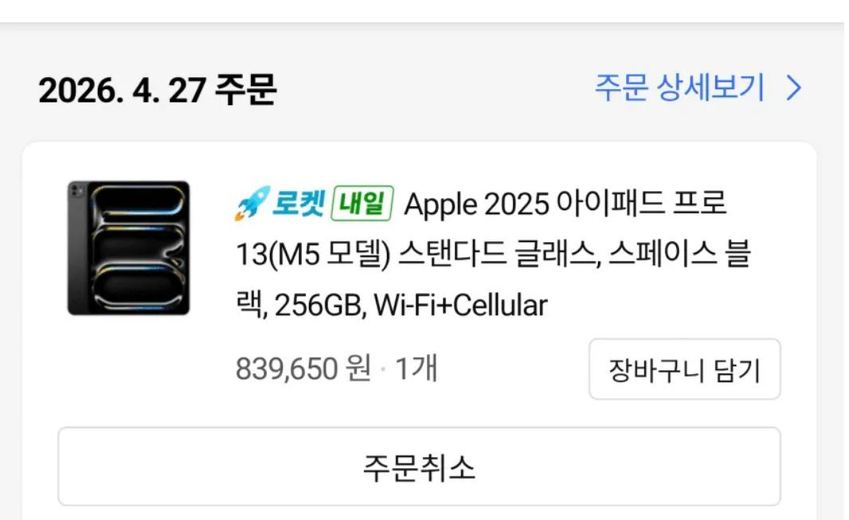Click the 2026. 4. 27 주문 date heading
The width and height of the screenshot is (849, 520).
158,90
